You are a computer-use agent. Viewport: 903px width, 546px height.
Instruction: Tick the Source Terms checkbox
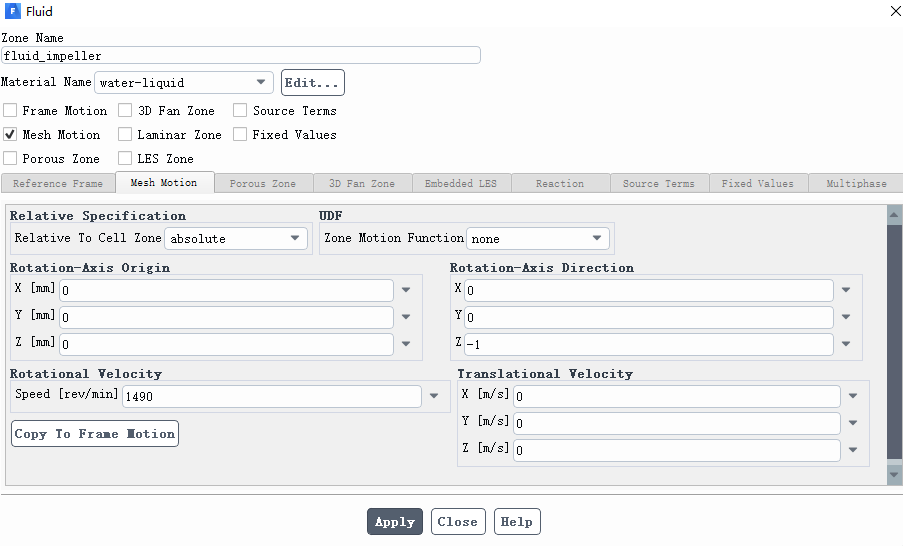240,111
